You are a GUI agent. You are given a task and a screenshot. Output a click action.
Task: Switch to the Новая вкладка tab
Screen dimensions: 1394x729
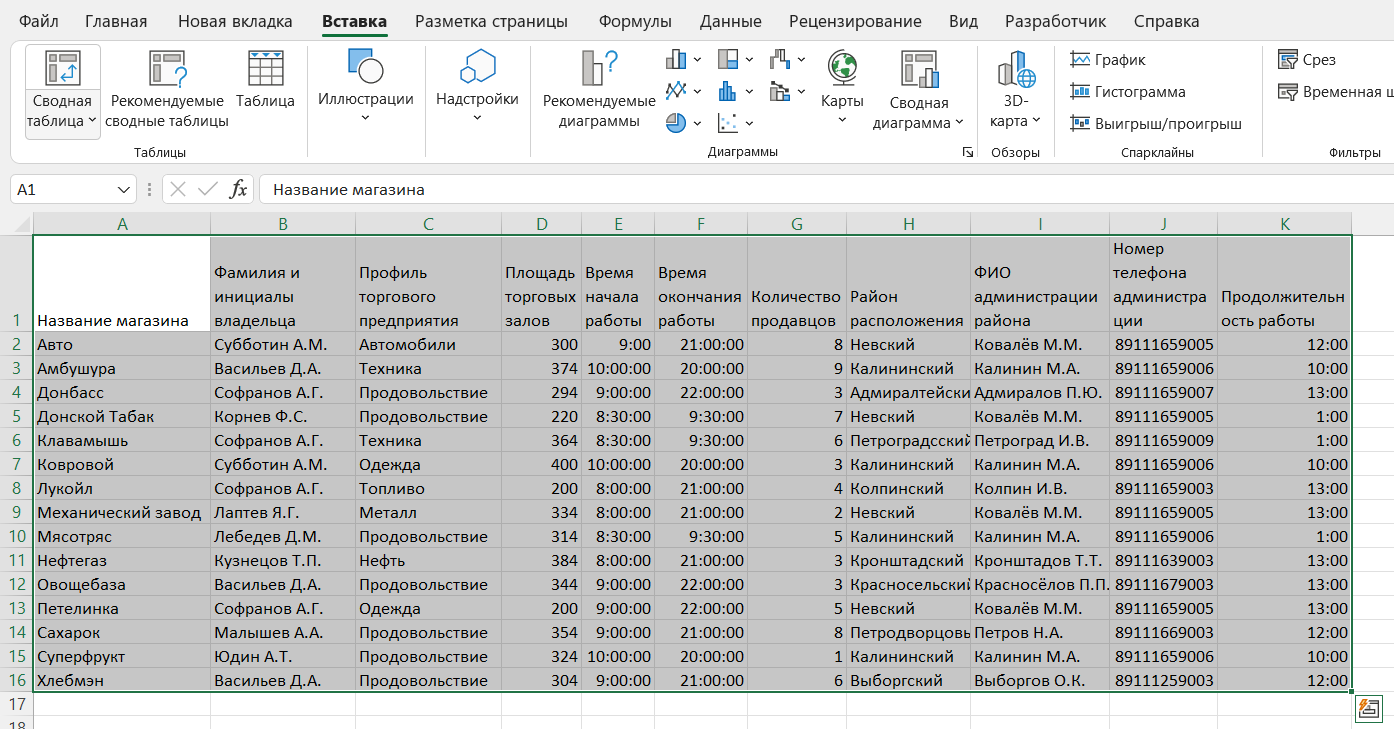(235, 21)
